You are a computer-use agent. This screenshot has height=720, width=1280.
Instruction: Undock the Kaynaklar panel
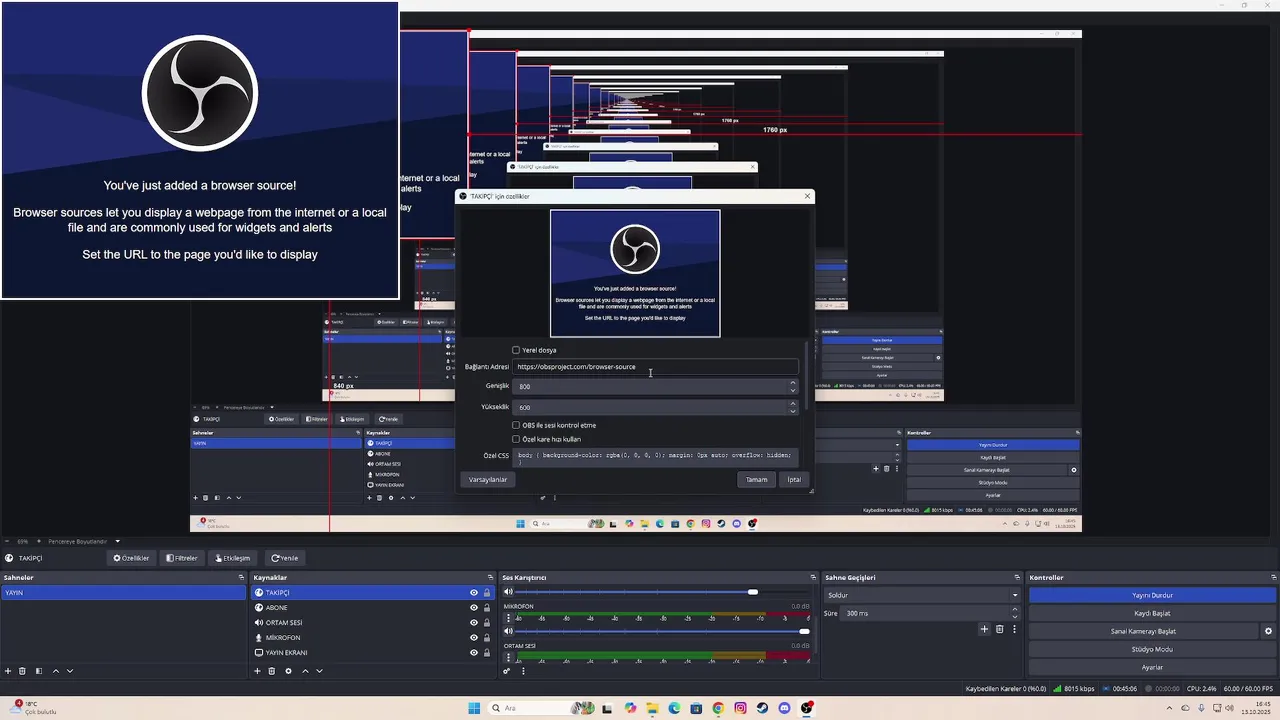pos(490,577)
